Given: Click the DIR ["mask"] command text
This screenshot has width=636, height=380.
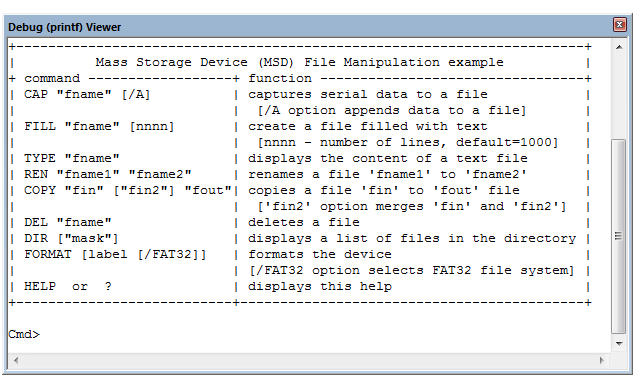Looking at the screenshot, I should (x=71, y=238).
